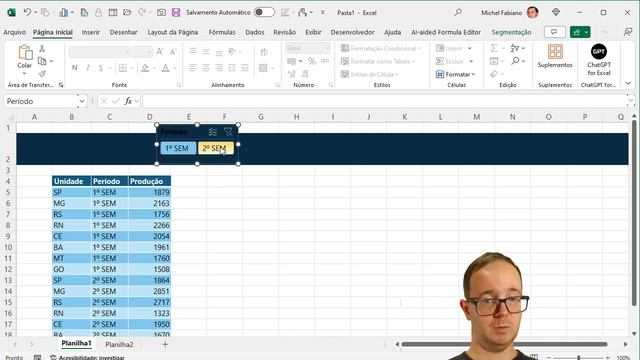Click the Undo arrow icon
The height and width of the screenshot is (360, 640).
27,12
